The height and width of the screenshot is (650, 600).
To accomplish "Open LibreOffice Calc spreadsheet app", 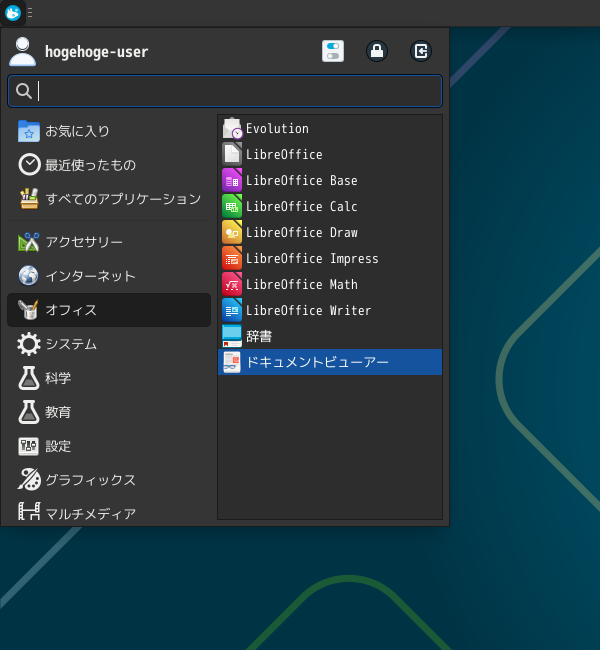I will click(x=301, y=207).
